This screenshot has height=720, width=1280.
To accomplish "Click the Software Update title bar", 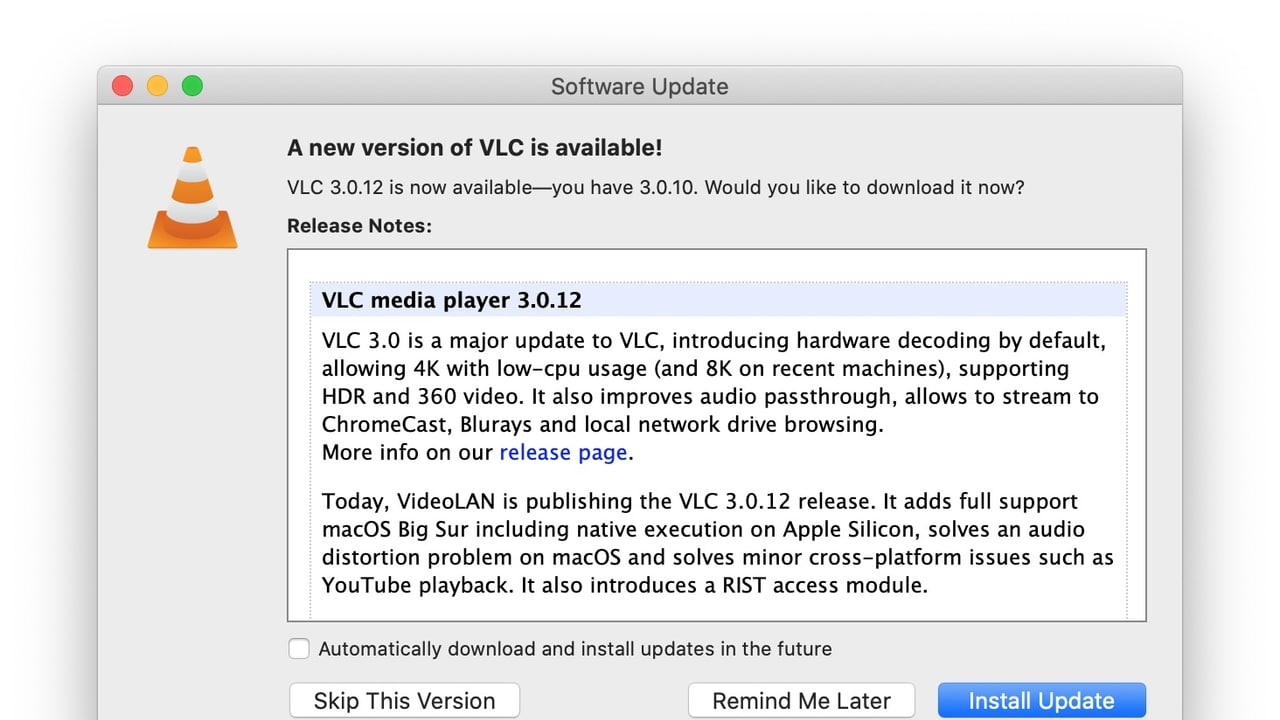I will (639, 86).
